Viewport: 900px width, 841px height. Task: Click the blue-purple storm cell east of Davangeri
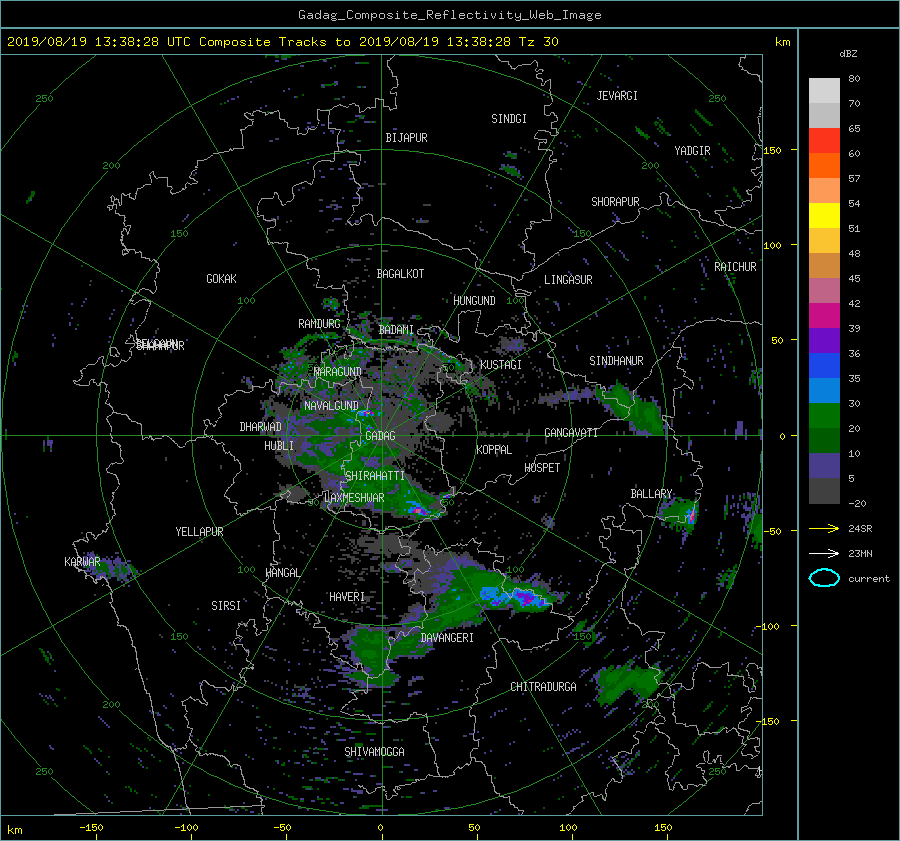point(515,596)
